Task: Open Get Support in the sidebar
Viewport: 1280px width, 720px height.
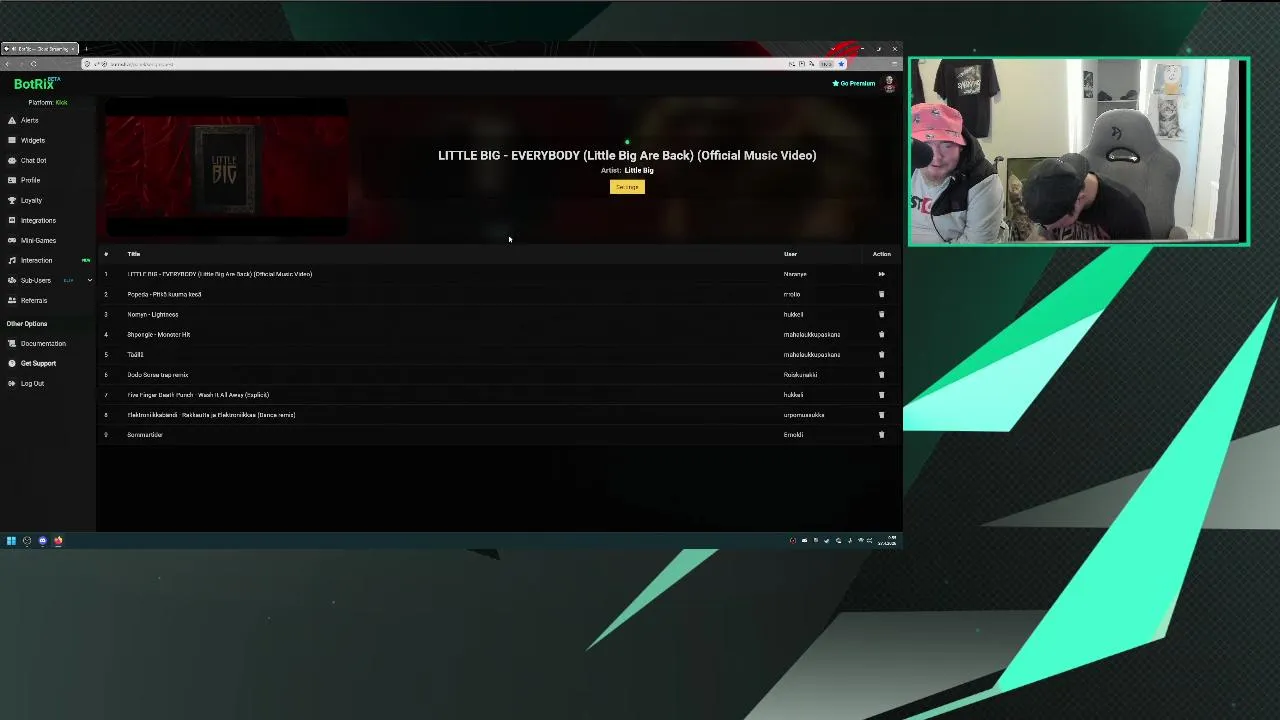Action: coord(38,363)
